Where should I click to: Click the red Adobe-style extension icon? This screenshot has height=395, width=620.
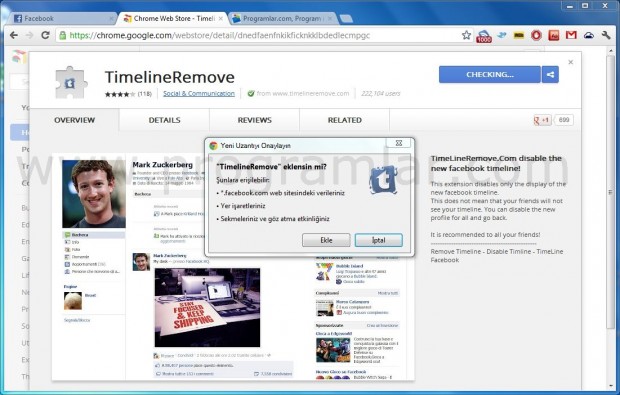[x=554, y=35]
